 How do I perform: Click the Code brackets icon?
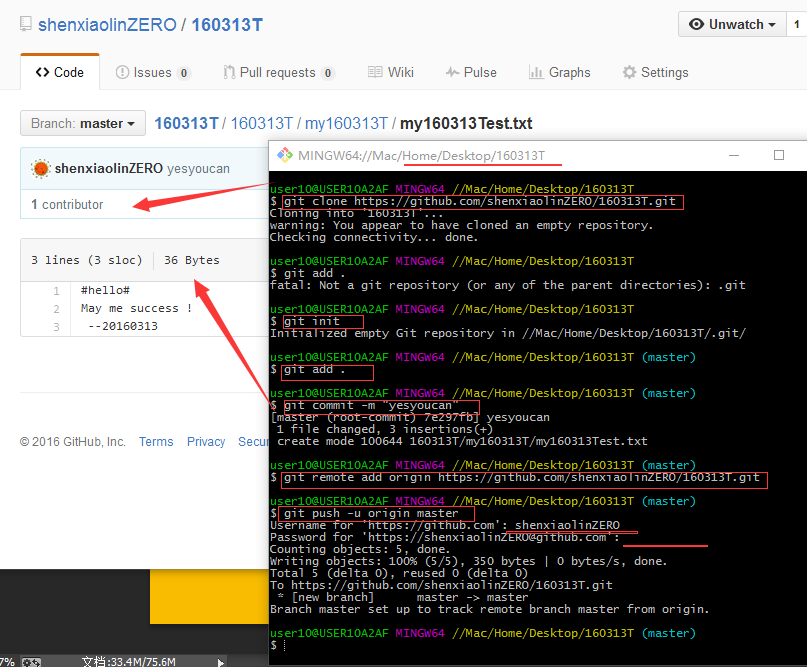(43, 73)
